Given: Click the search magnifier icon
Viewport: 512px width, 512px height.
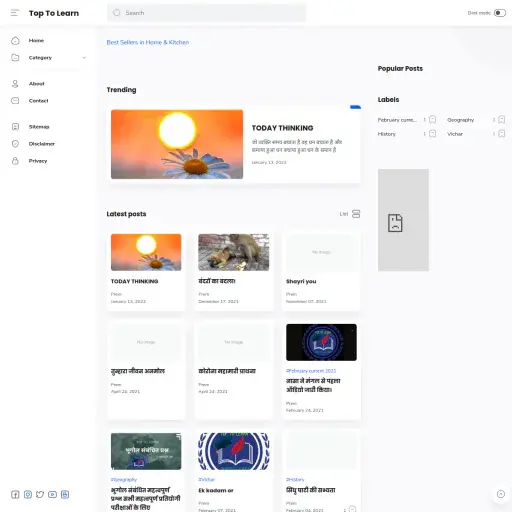Looking at the screenshot, I should coord(117,13).
